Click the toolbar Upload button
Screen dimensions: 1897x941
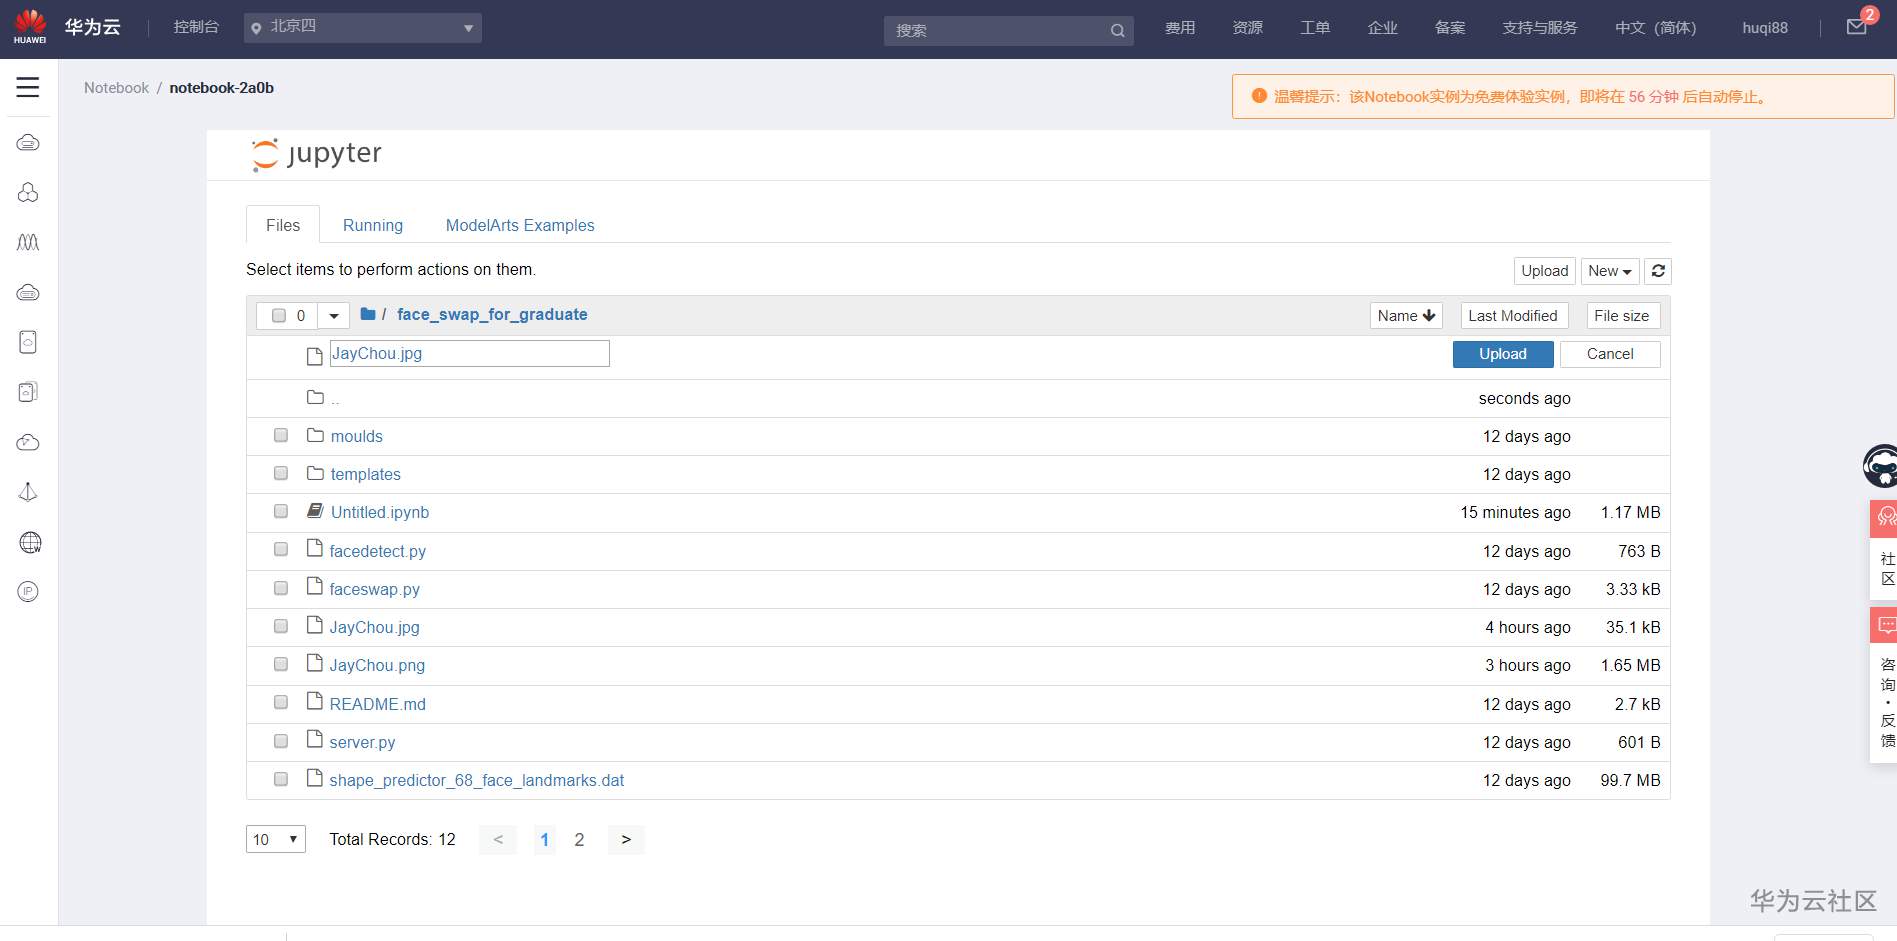1544,271
